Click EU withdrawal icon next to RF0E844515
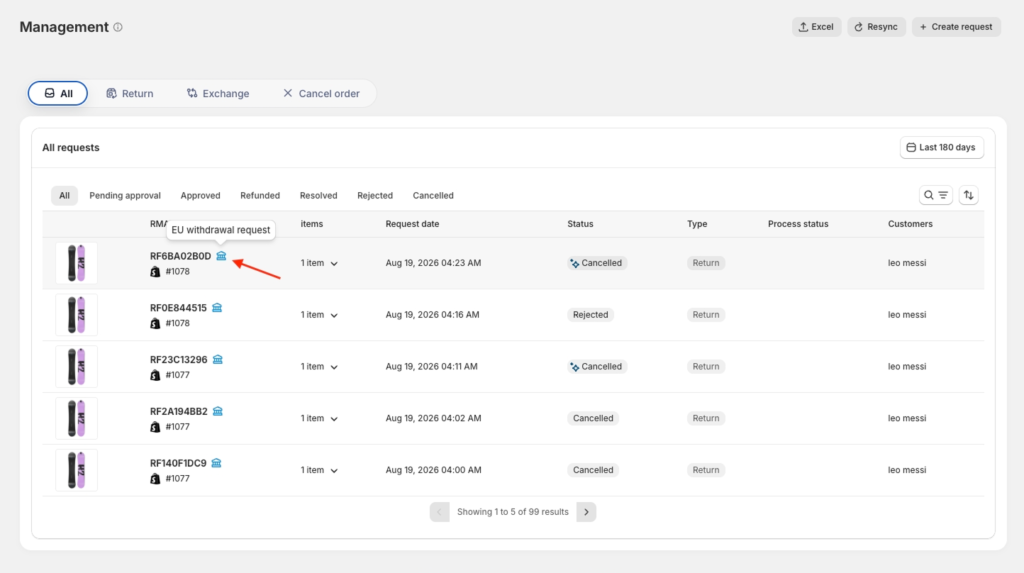This screenshot has height=573, width=1024. [x=217, y=308]
